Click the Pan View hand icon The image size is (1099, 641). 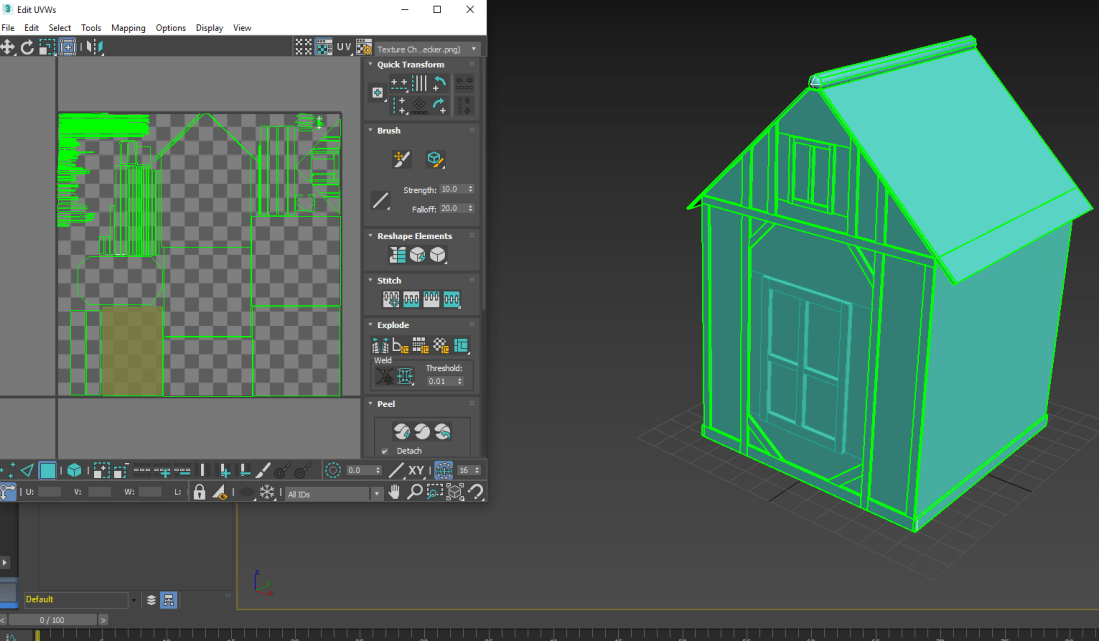point(394,492)
